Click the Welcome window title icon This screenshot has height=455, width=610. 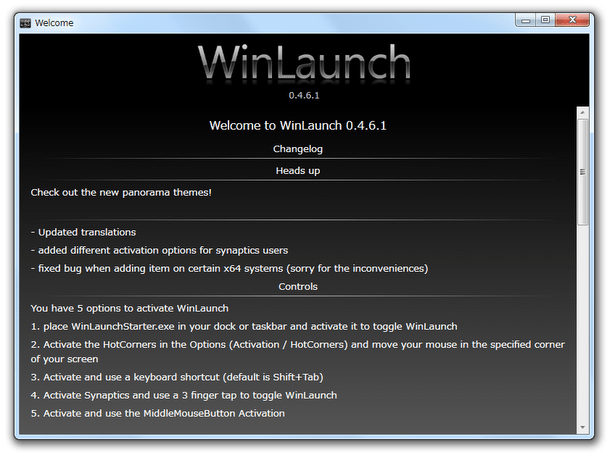pos(25,23)
